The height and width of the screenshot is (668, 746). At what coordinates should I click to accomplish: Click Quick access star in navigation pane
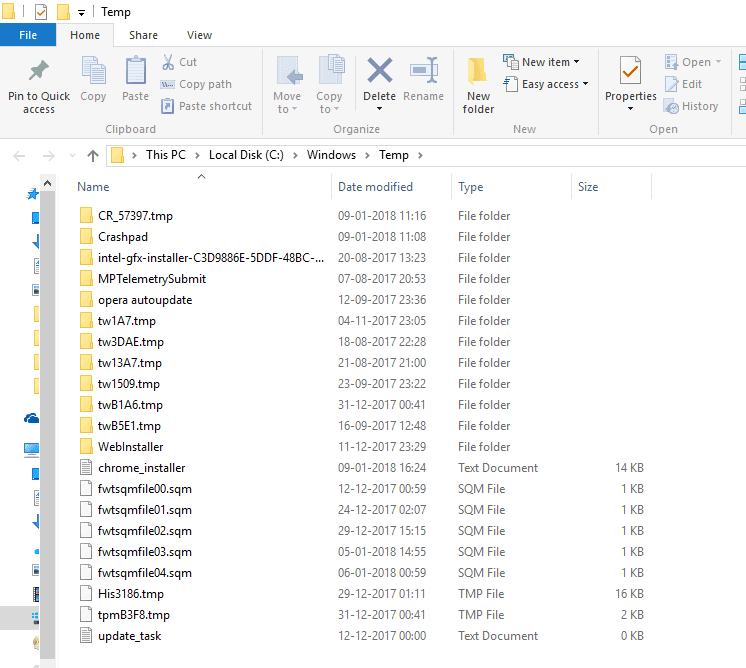point(32,194)
